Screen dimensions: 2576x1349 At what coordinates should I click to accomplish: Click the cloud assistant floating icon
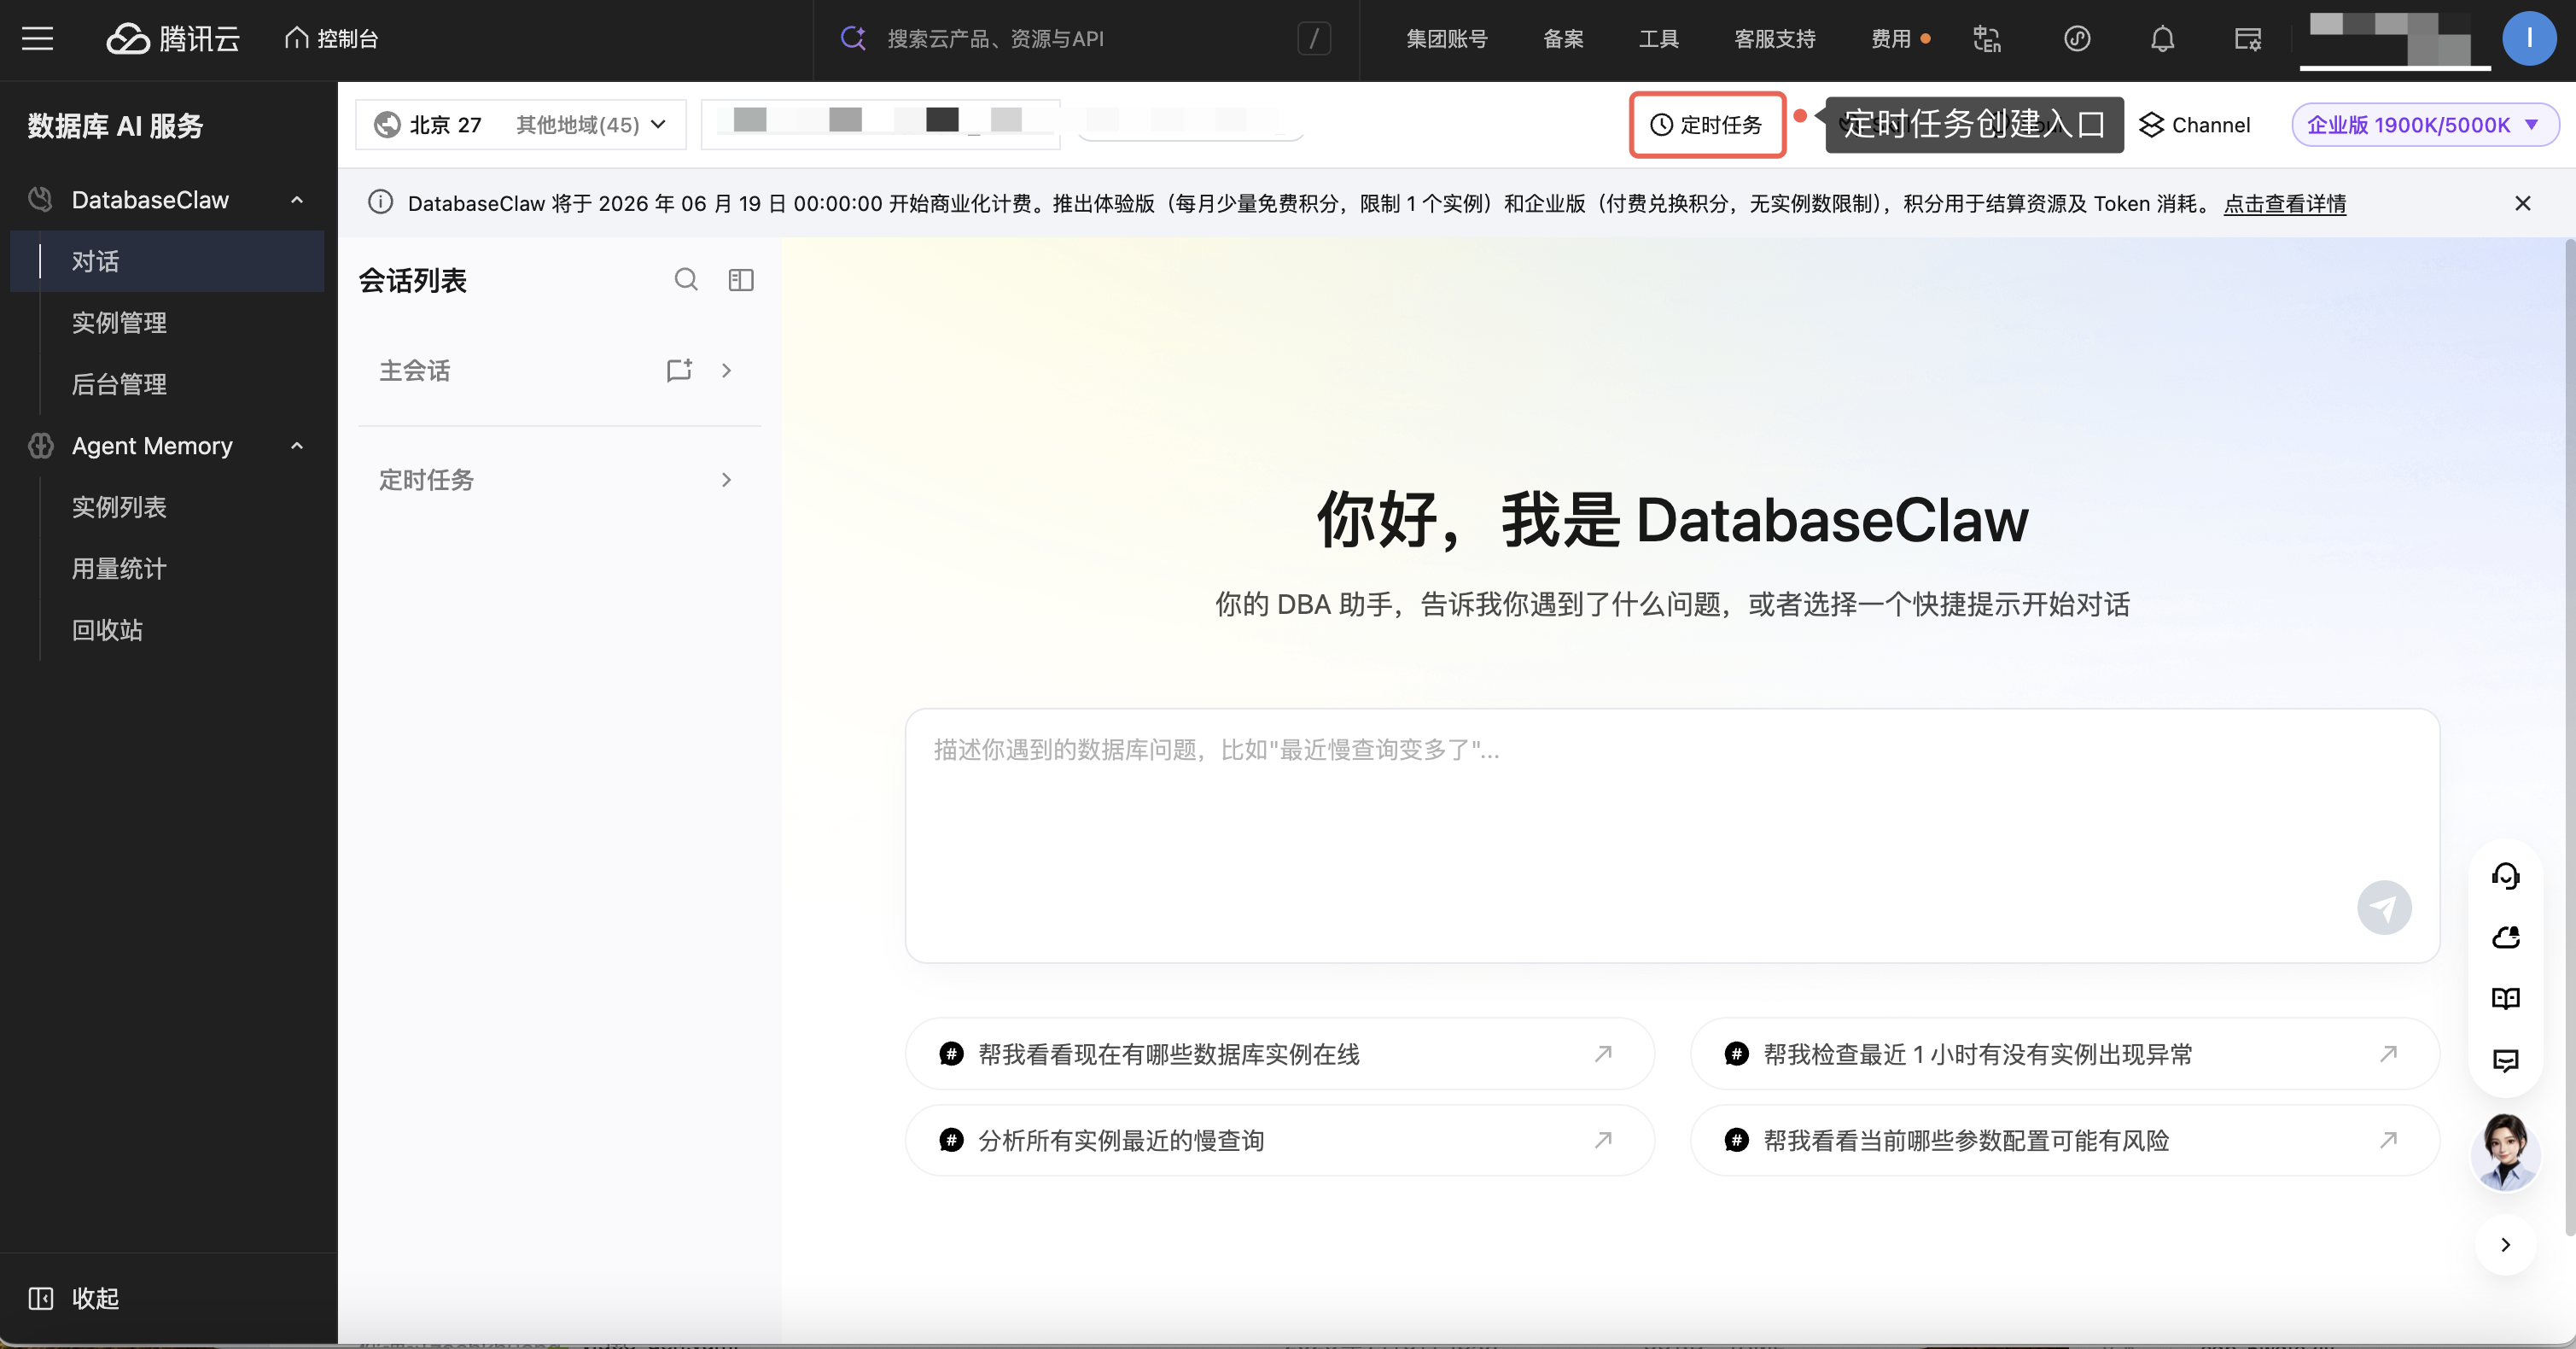point(2505,937)
